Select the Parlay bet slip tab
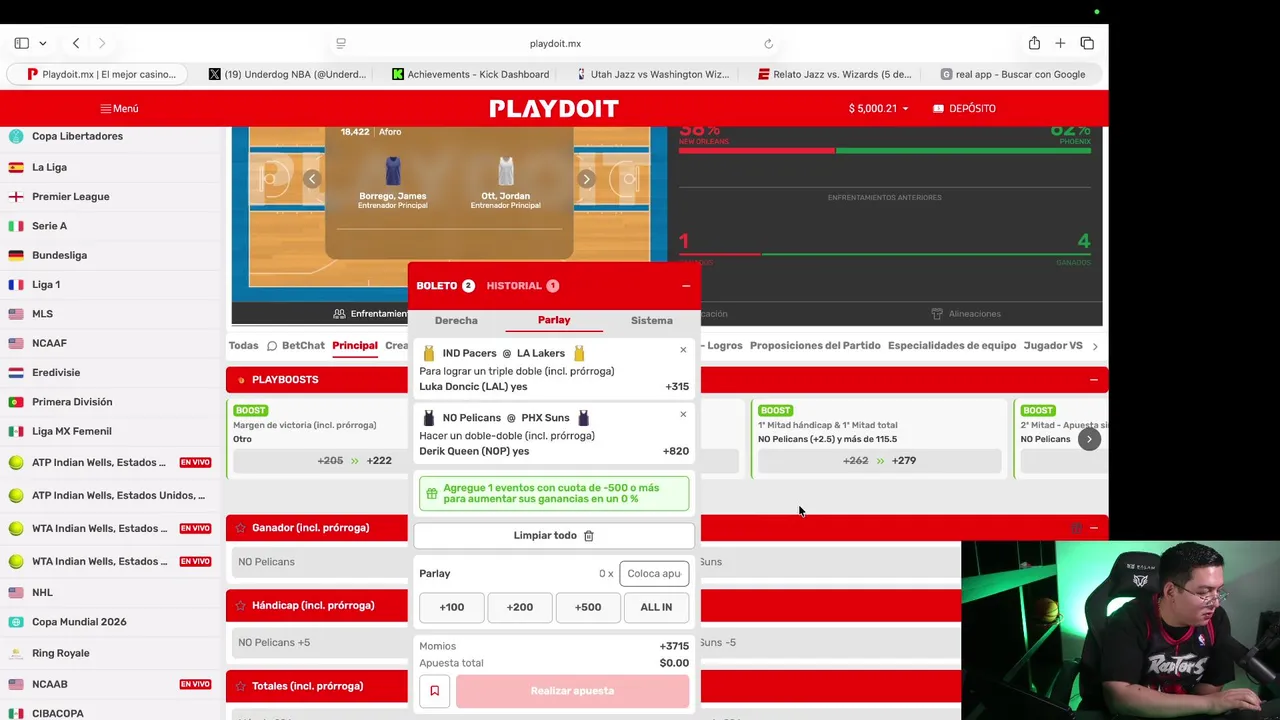Screen dimensions: 1280x720 (554, 320)
